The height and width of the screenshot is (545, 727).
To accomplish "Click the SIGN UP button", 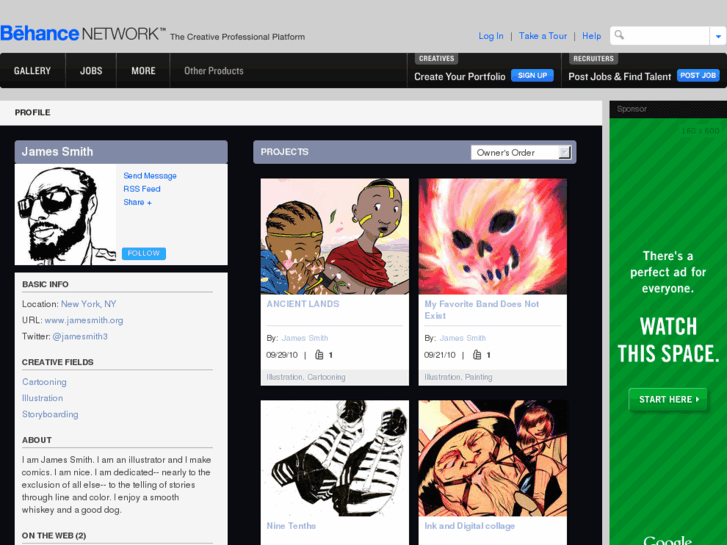I will pyautogui.click(x=532, y=76).
